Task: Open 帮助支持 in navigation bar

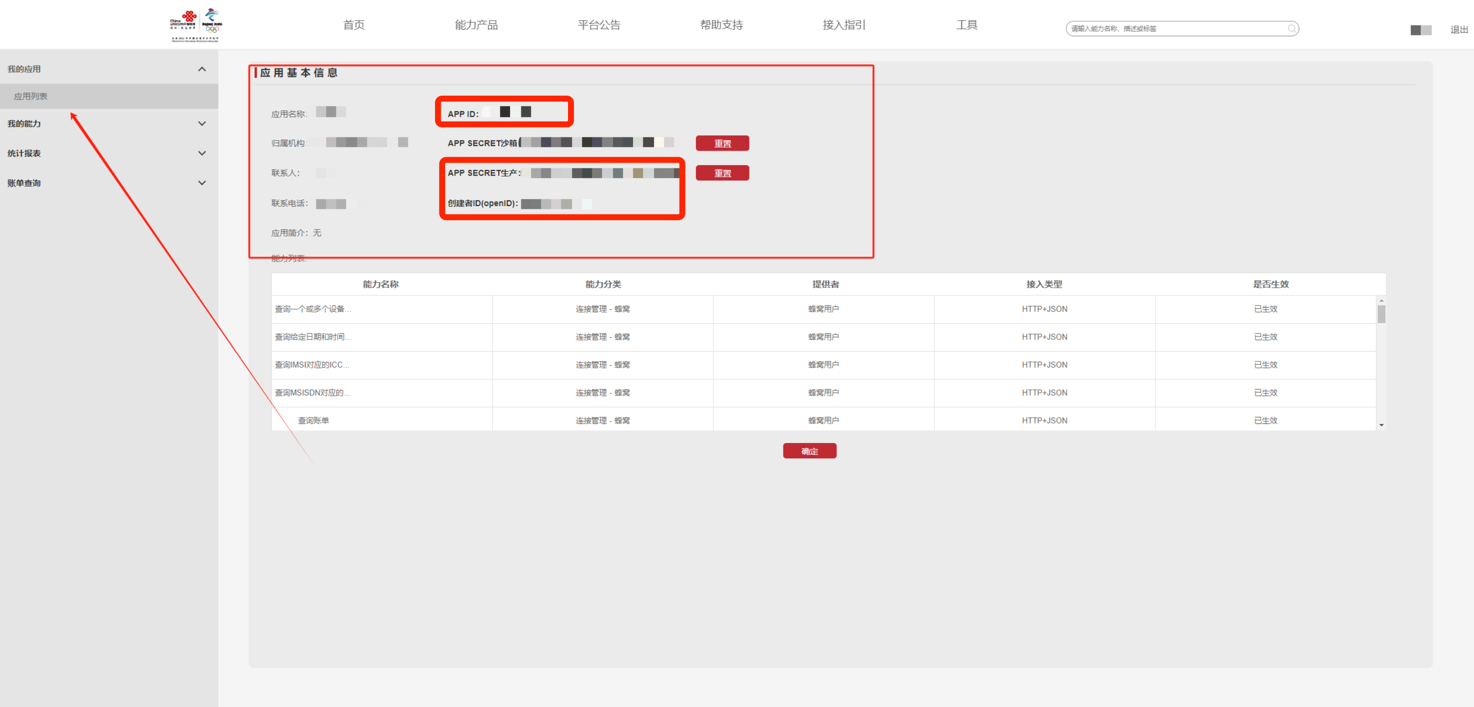Action: pos(721,25)
